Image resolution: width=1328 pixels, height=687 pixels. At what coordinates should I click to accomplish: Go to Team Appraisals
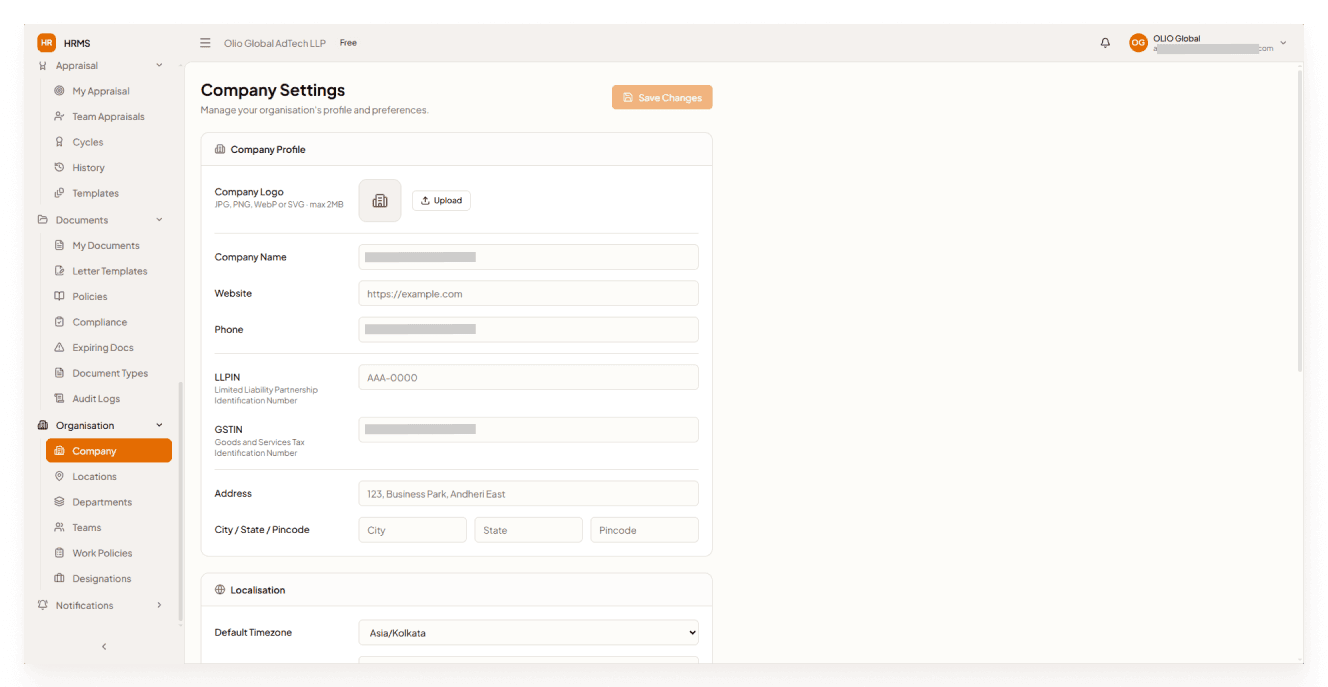pyautogui.click(x=109, y=117)
